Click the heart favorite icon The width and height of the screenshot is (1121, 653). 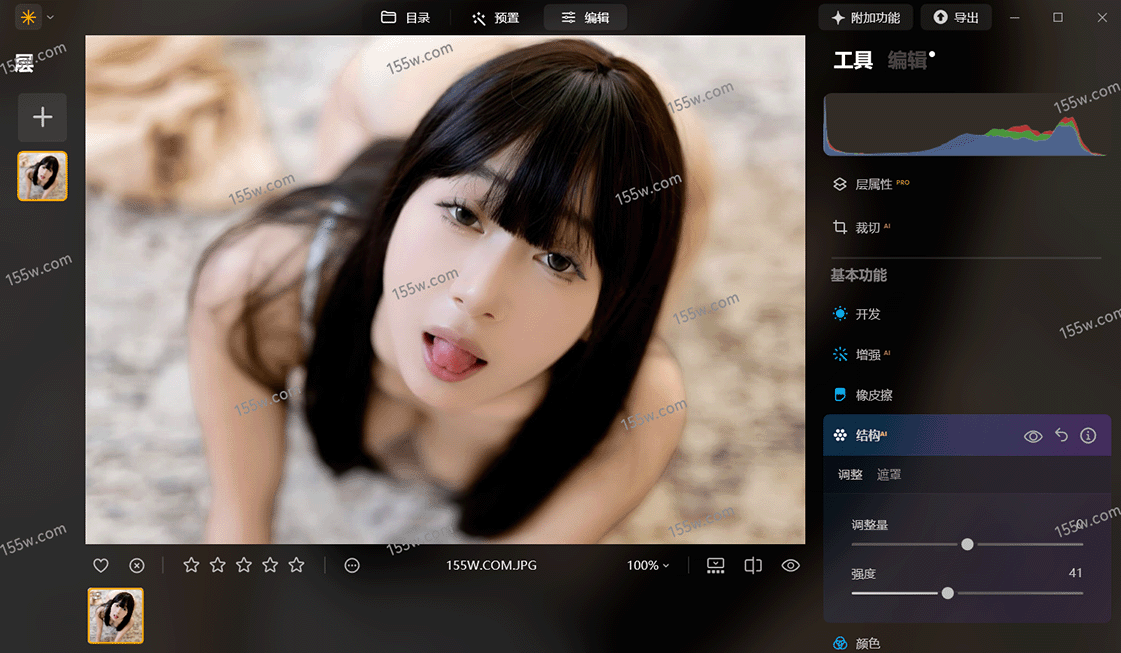101,566
